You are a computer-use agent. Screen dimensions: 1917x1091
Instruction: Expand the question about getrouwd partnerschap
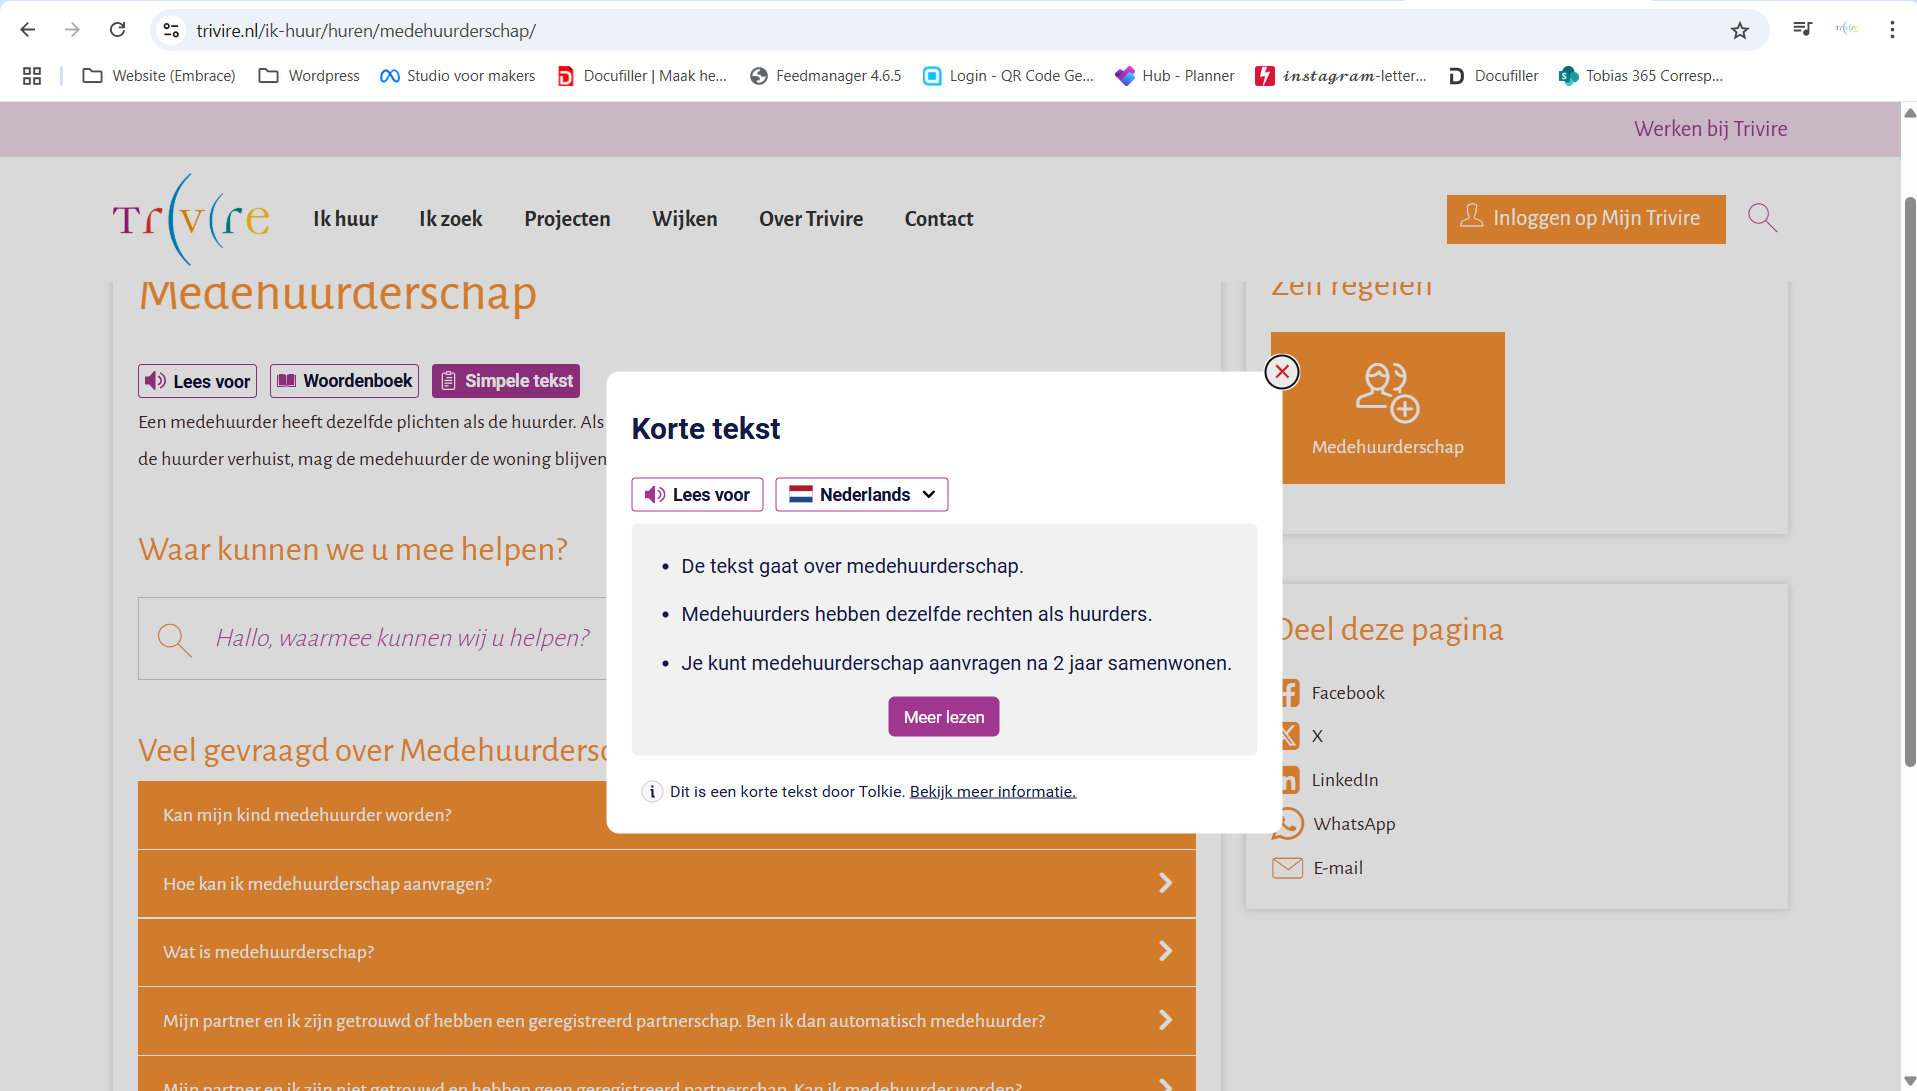point(666,1021)
